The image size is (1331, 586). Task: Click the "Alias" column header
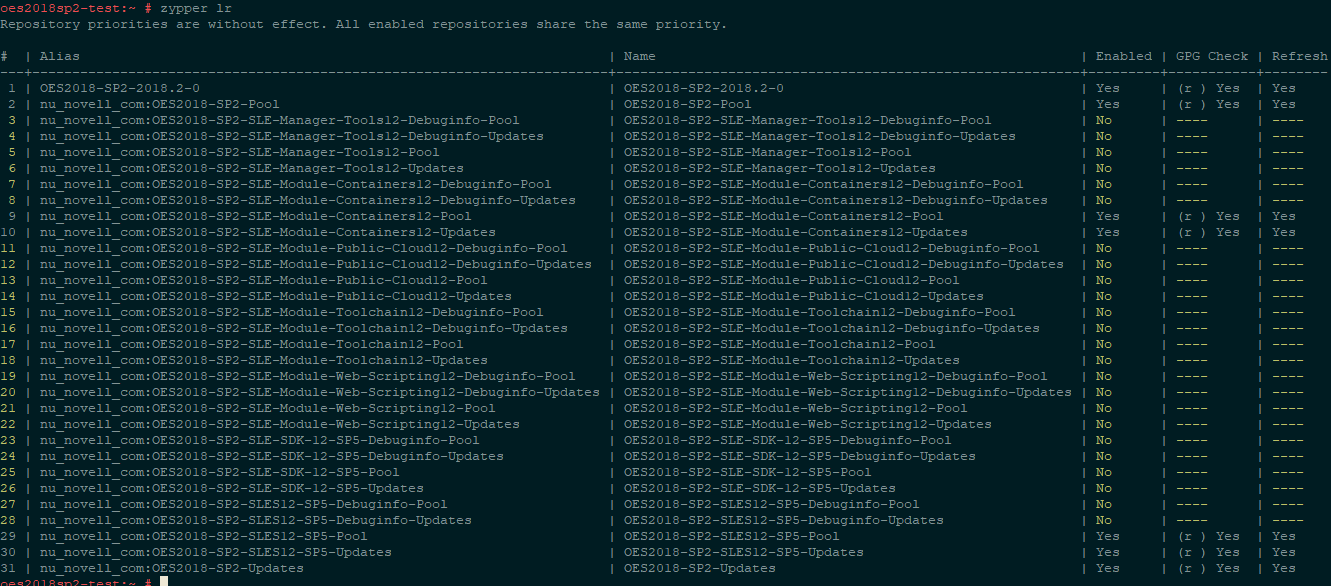(59, 56)
